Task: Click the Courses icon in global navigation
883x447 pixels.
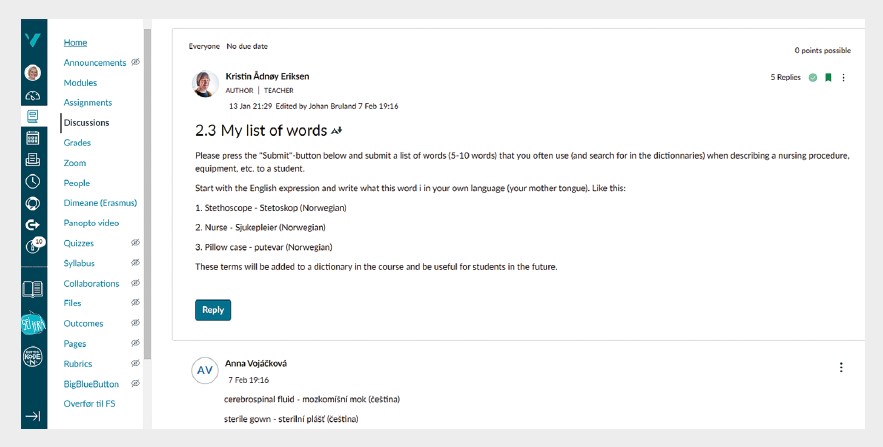Action: point(32,117)
